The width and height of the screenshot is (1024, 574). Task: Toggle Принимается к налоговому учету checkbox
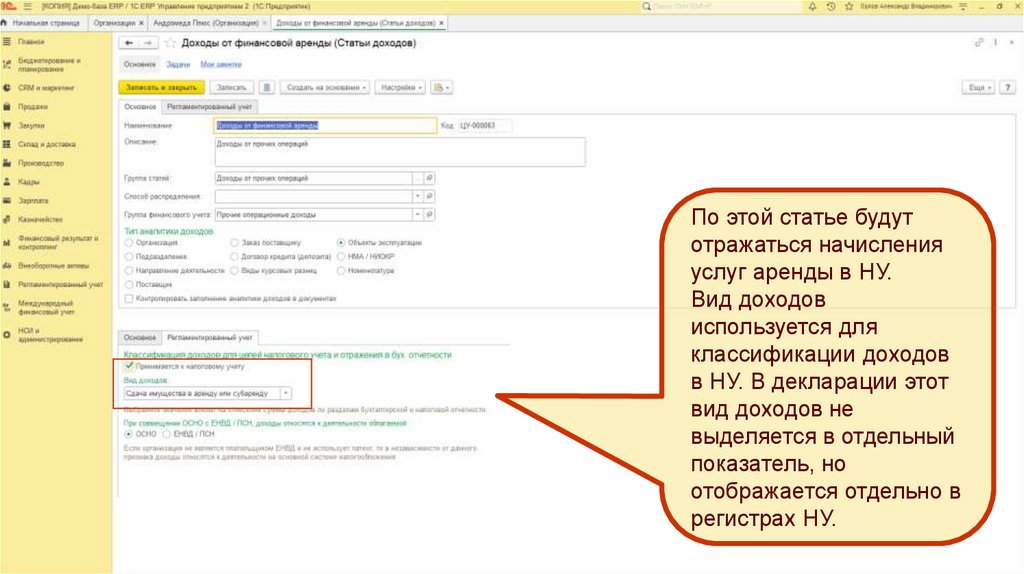[129, 366]
